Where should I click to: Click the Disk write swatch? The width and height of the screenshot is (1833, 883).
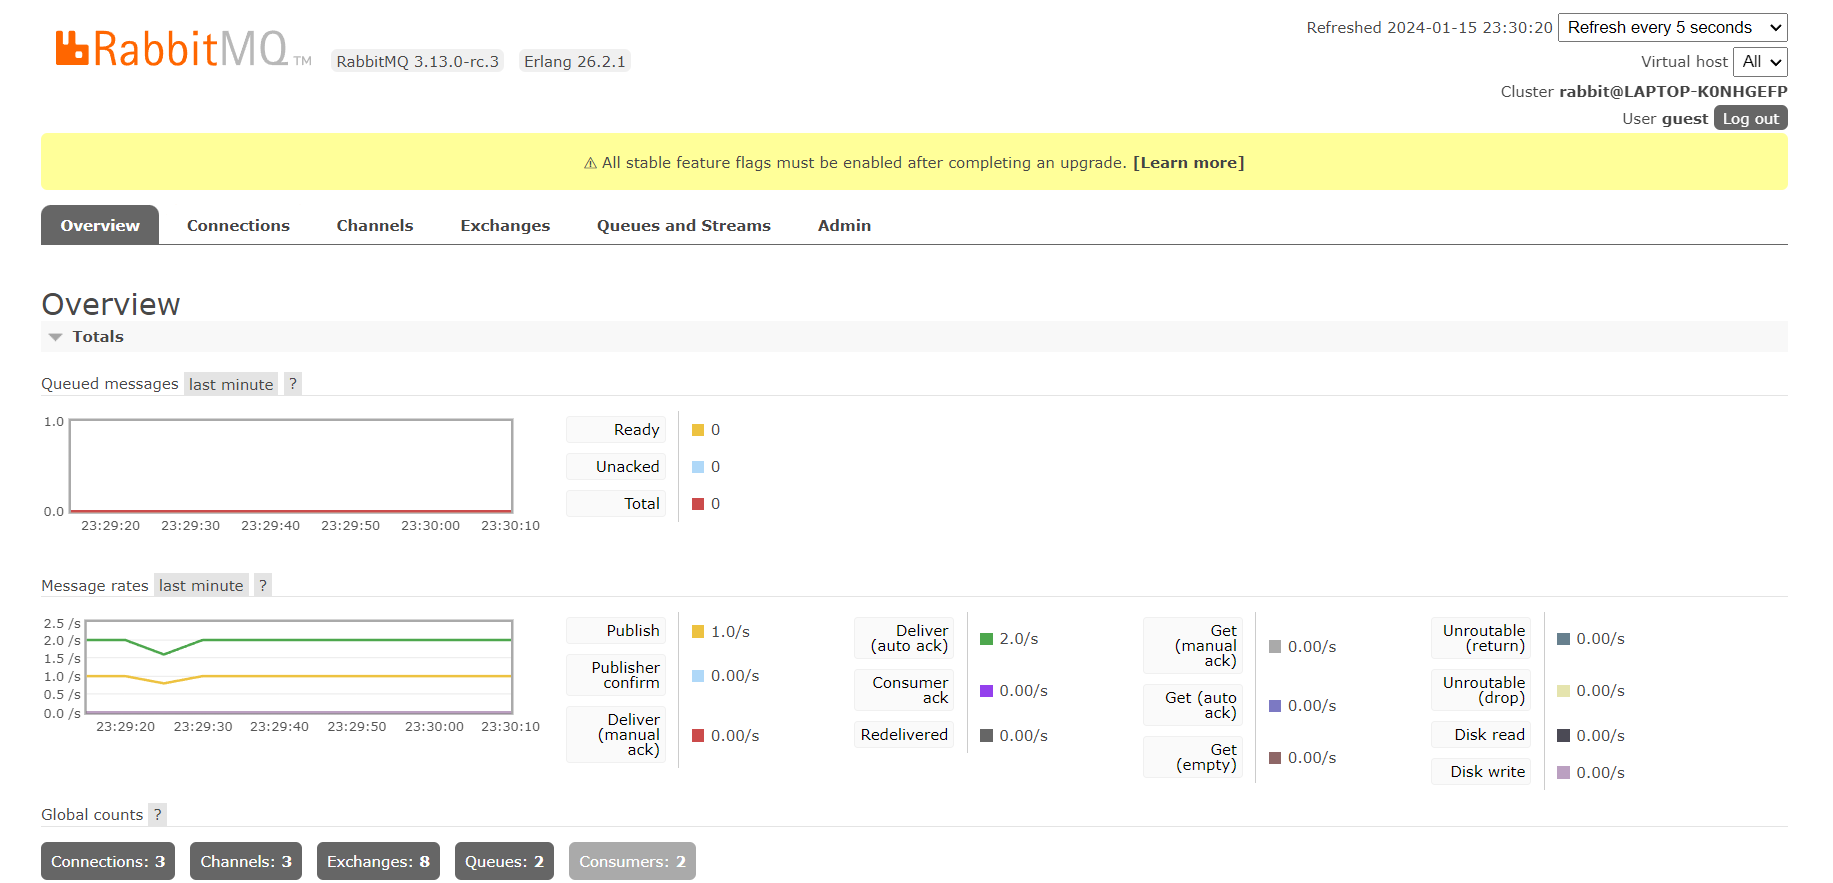pos(1563,773)
